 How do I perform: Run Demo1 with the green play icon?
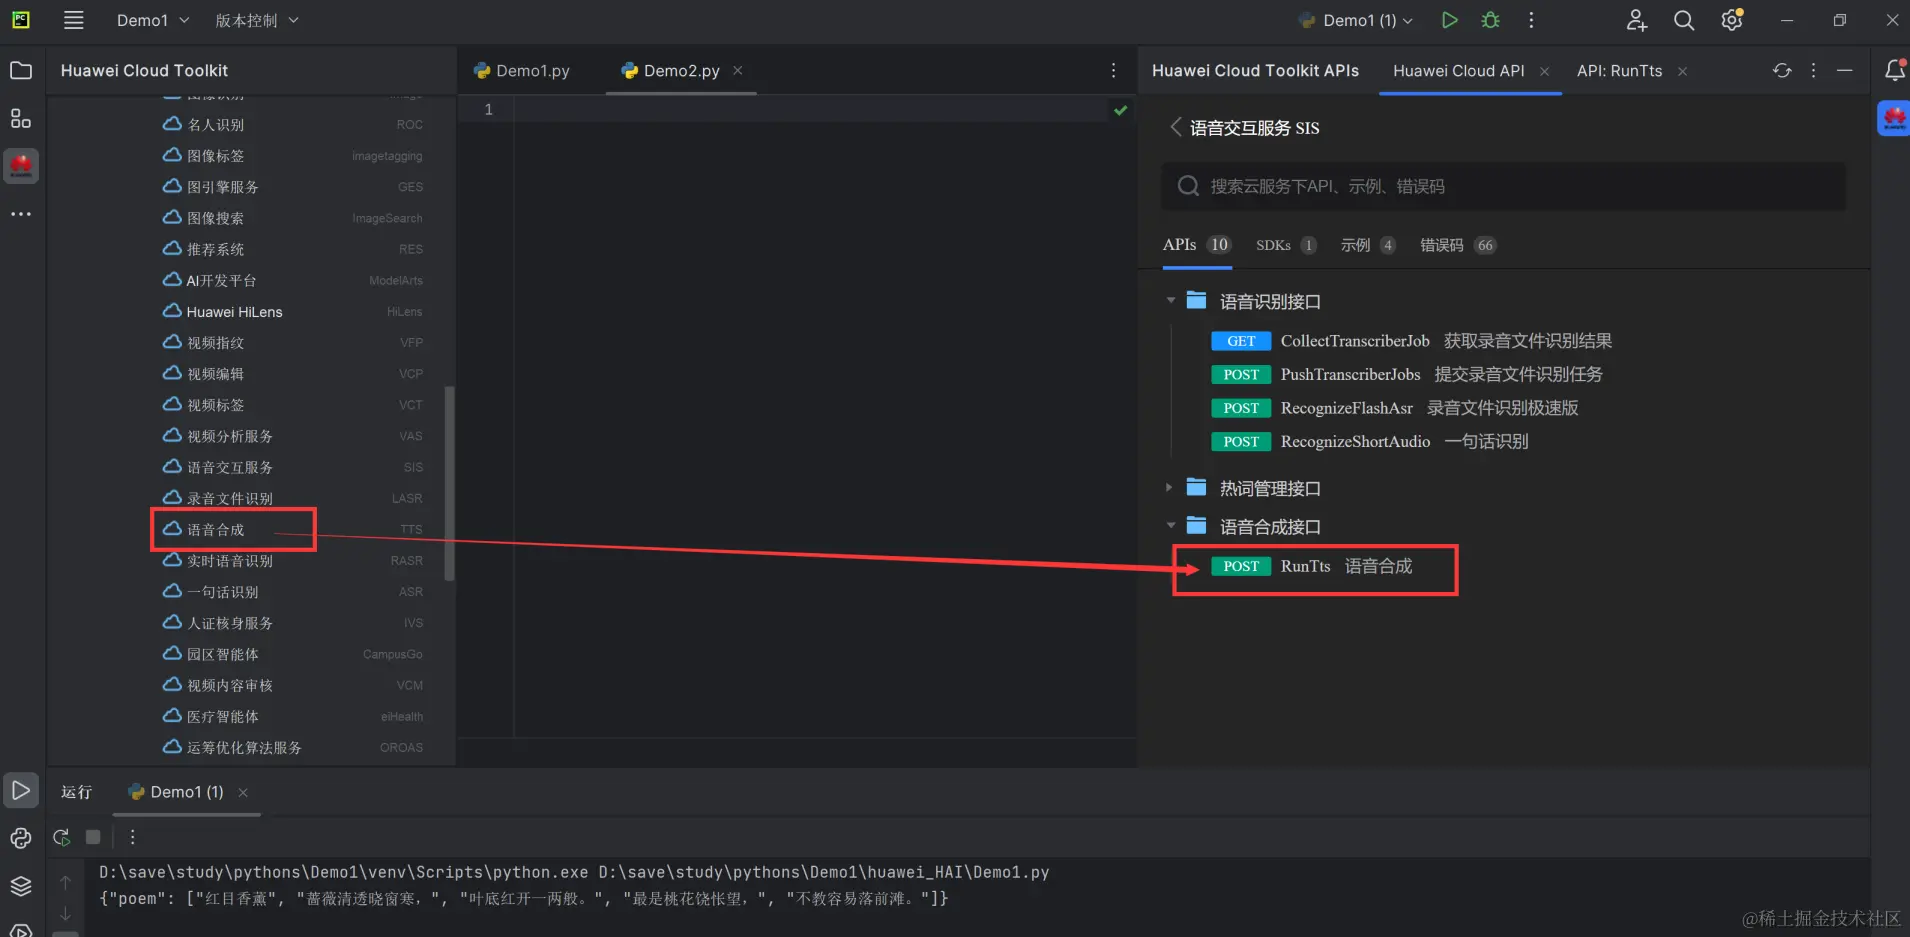pos(1449,20)
